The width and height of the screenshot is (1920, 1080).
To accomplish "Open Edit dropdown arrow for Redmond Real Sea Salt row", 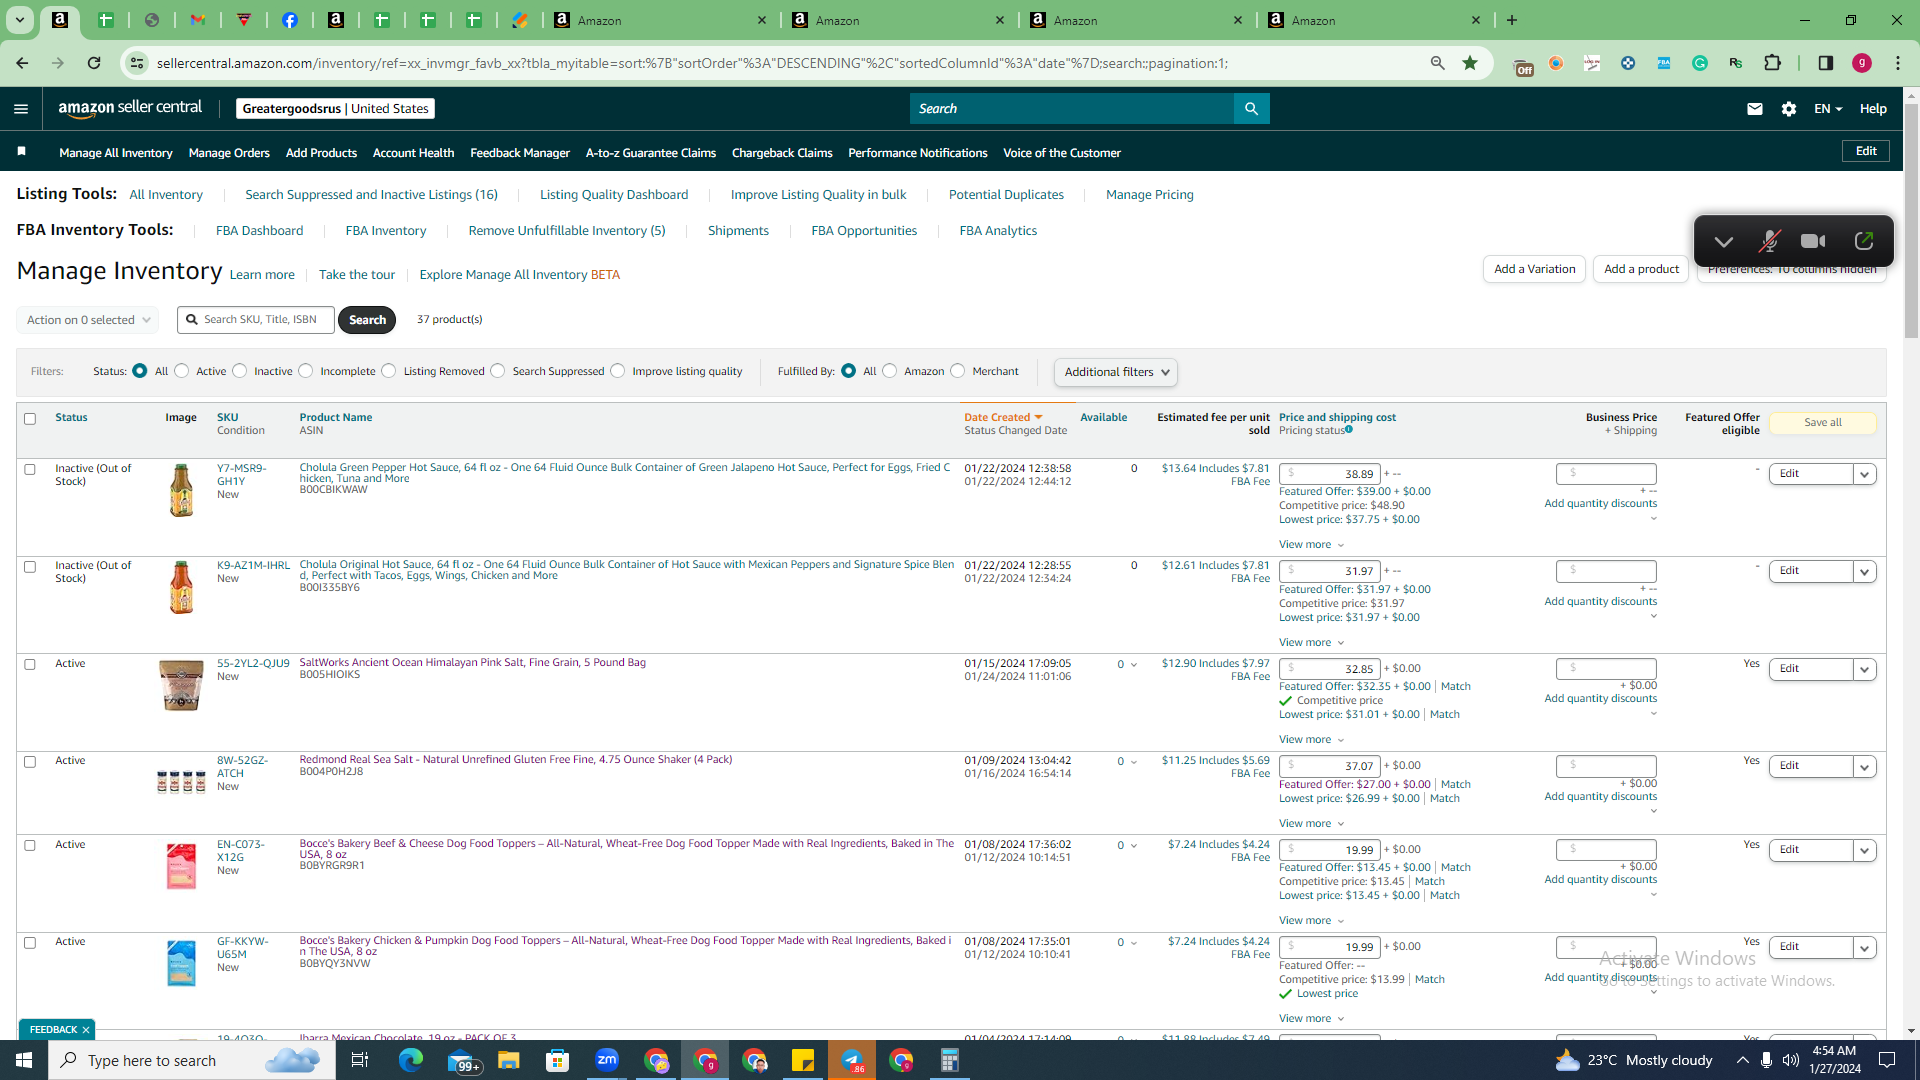I will point(1865,766).
